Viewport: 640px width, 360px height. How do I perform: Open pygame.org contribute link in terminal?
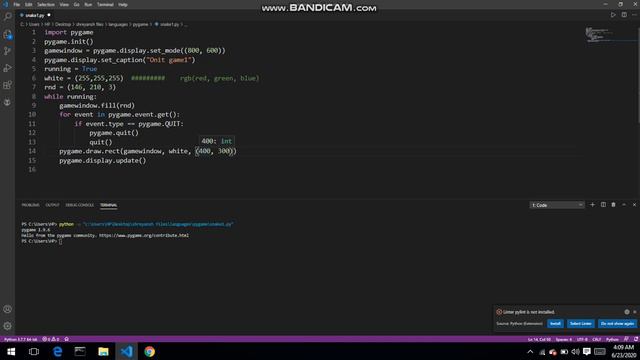pos(144,236)
